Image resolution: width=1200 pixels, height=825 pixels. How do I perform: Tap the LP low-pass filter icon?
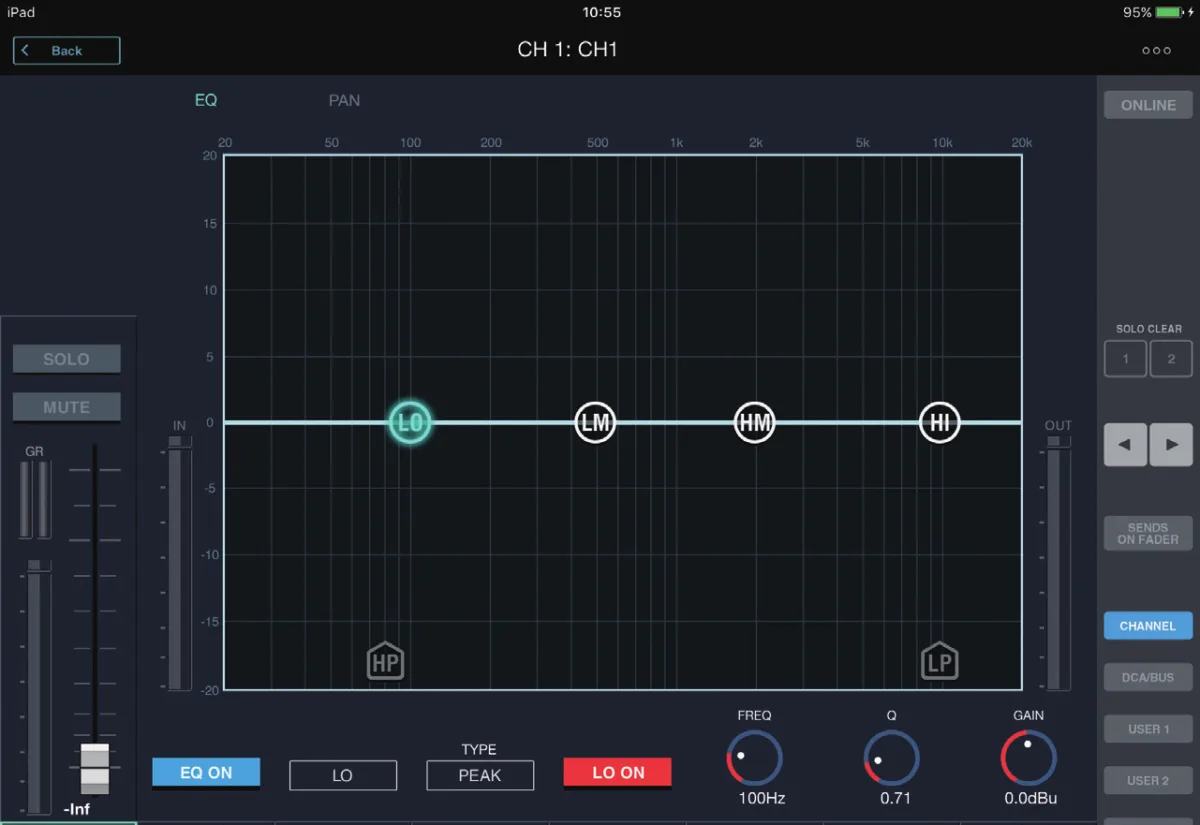(x=939, y=661)
